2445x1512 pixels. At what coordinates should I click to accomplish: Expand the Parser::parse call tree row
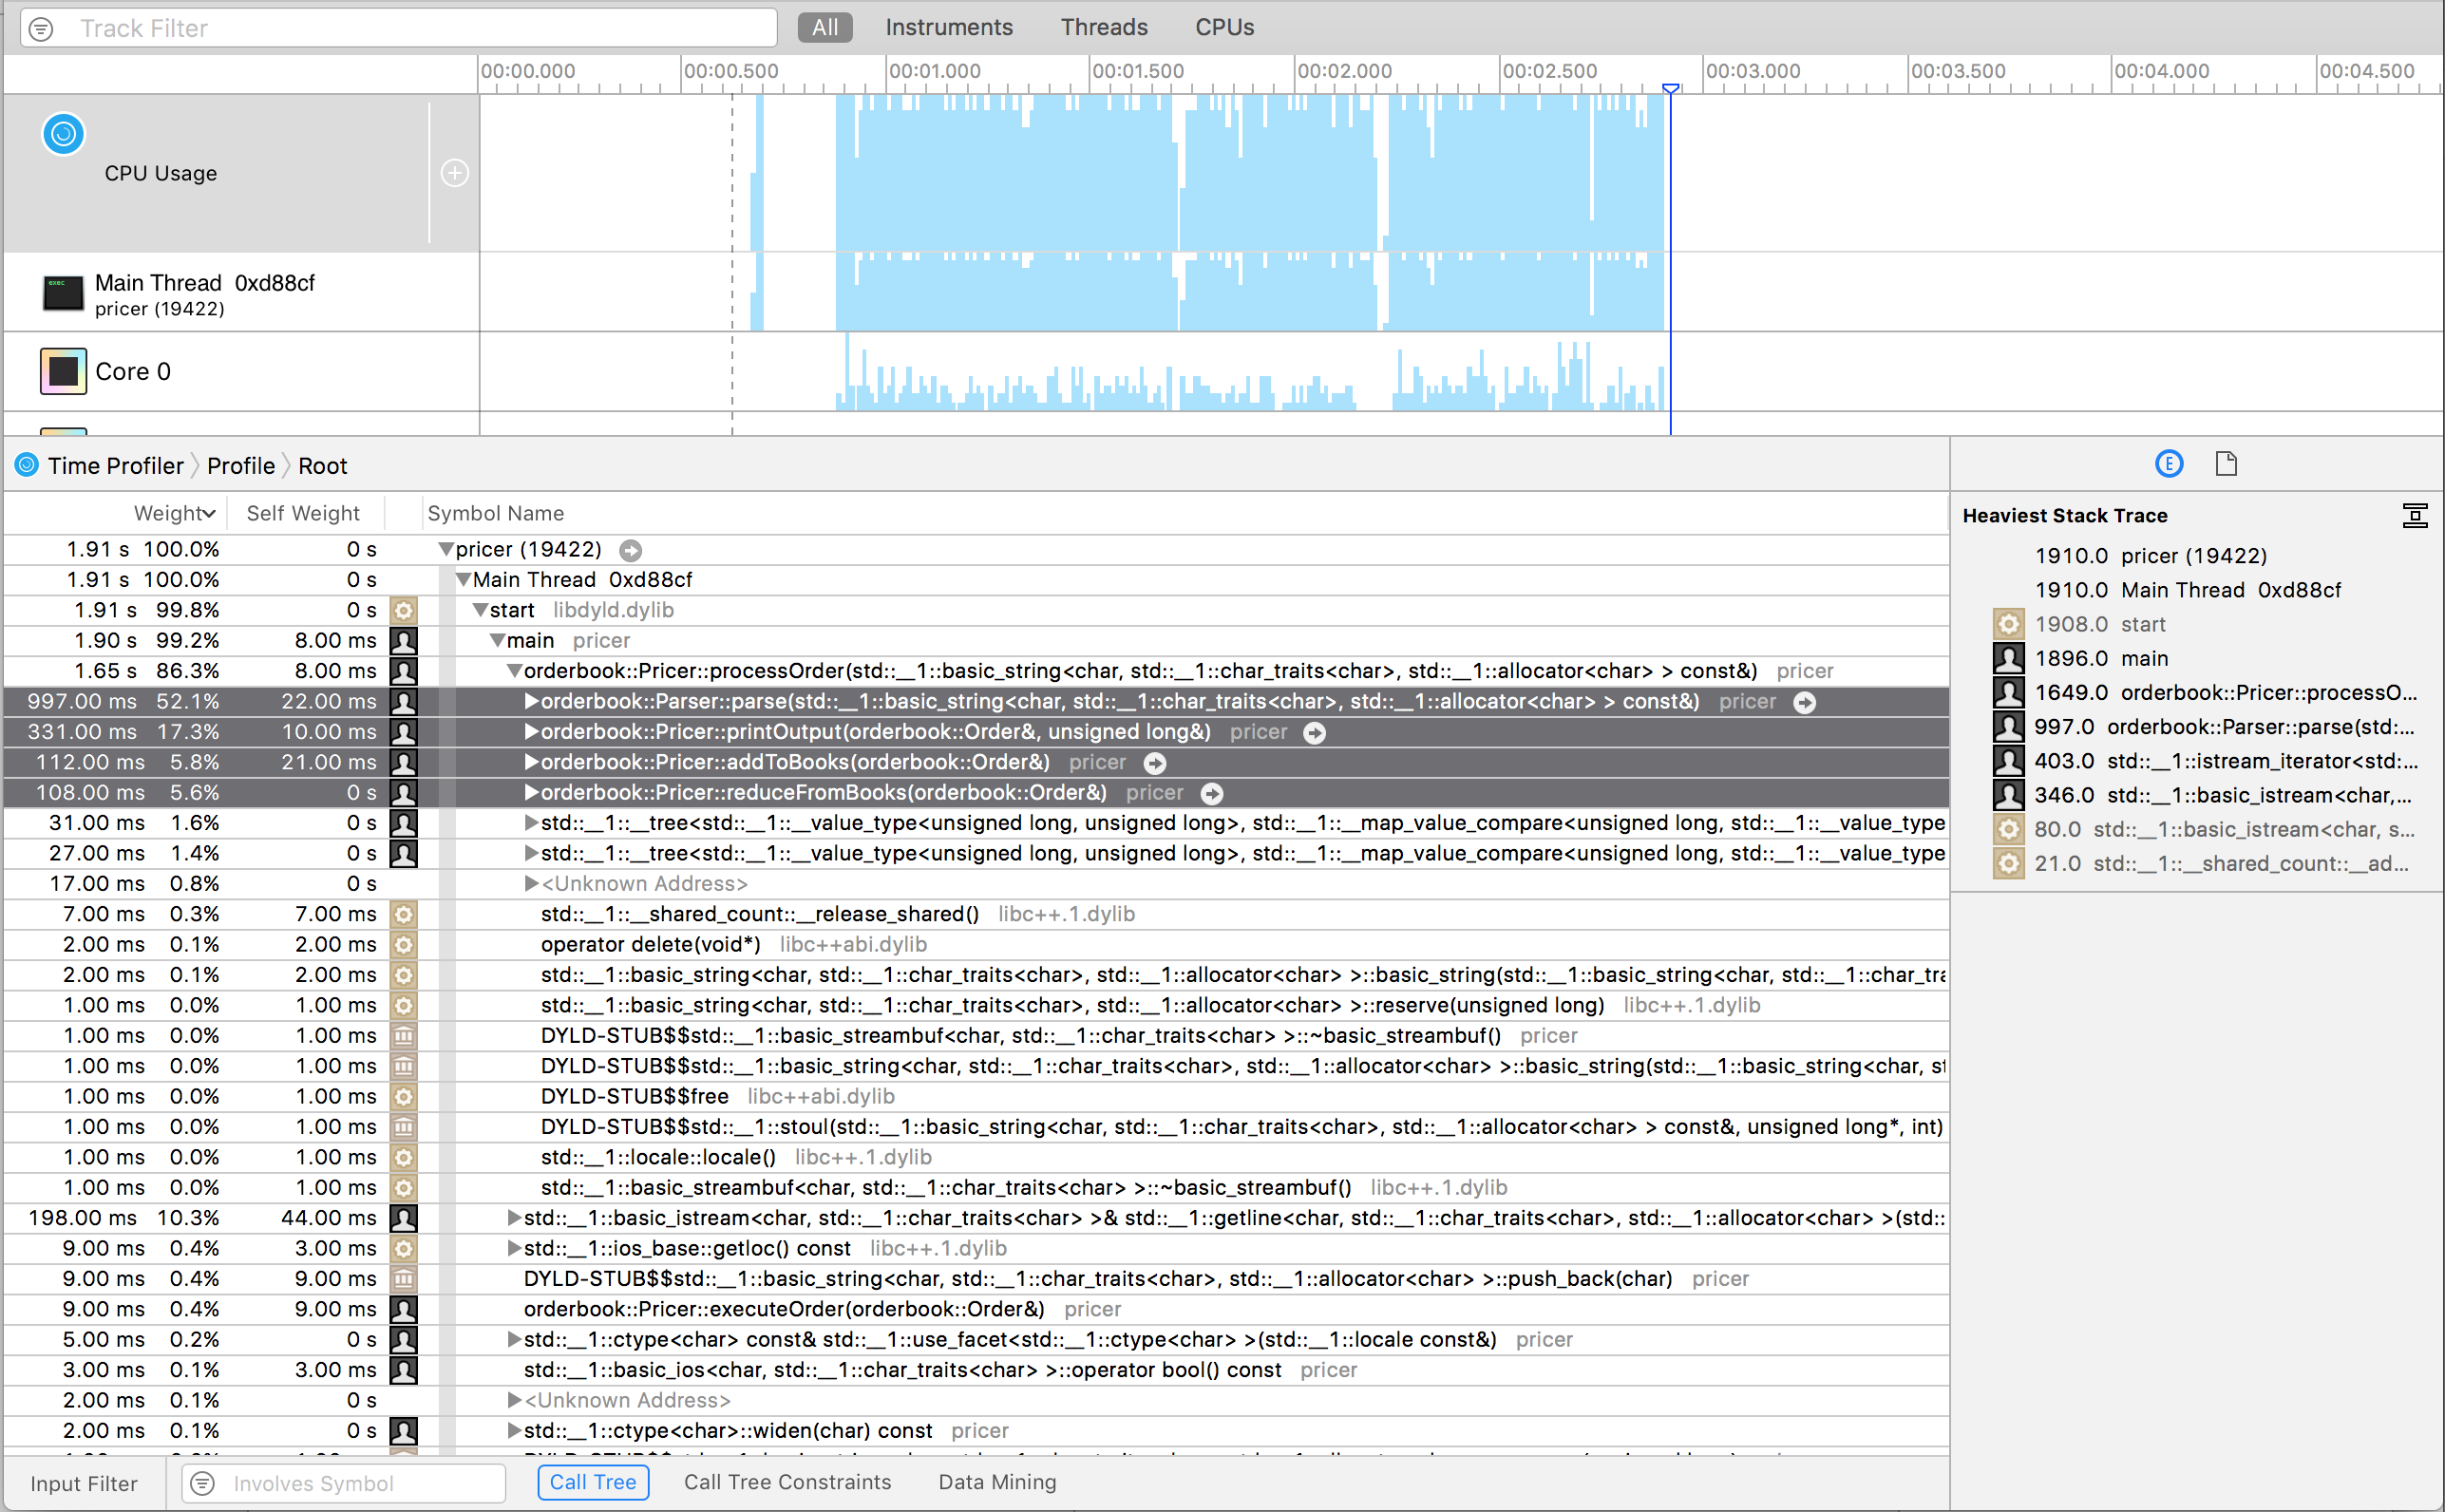(531, 702)
